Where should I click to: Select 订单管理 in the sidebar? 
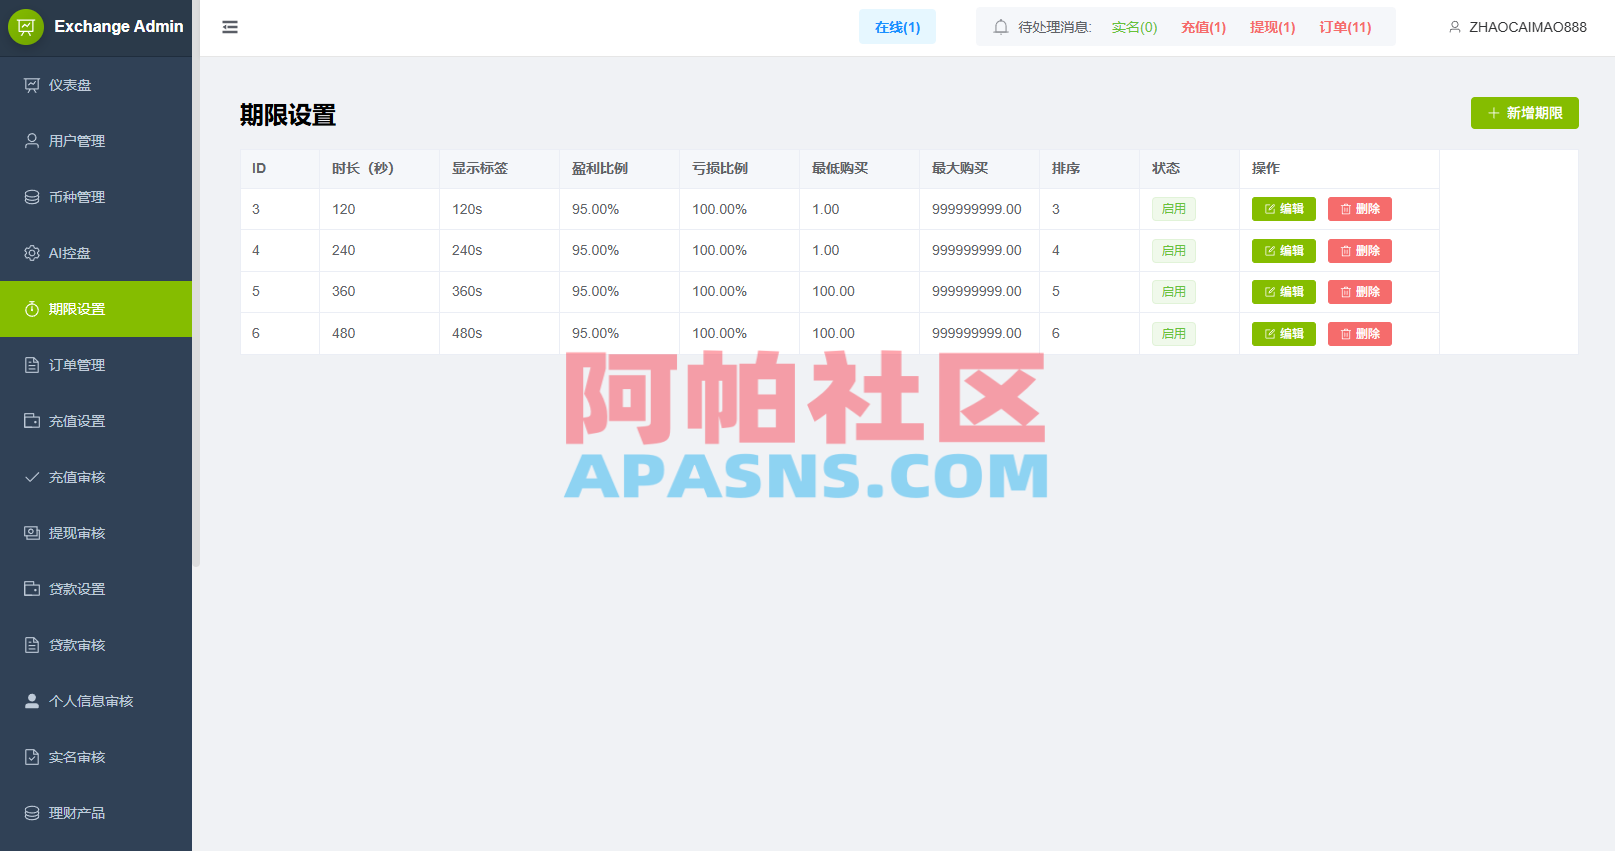coord(96,365)
